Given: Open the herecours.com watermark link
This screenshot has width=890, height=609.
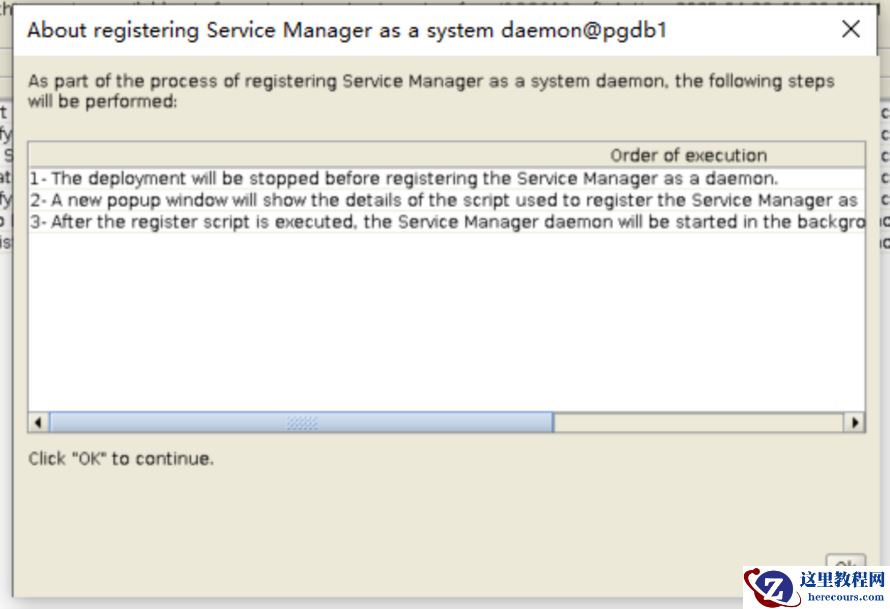Looking at the screenshot, I should tap(844, 597).
